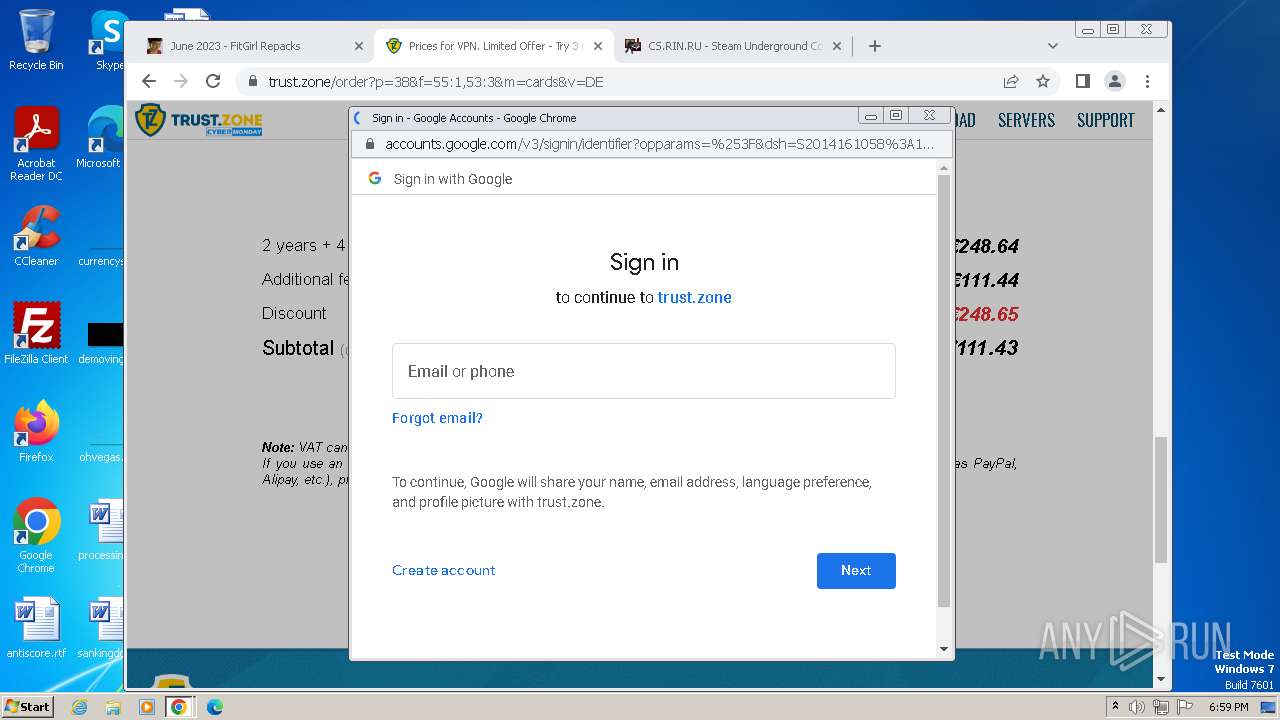Screen dimensions: 1280x720
Task: Open the Acrobat Reader DC desktop icon
Action: (x=36, y=144)
